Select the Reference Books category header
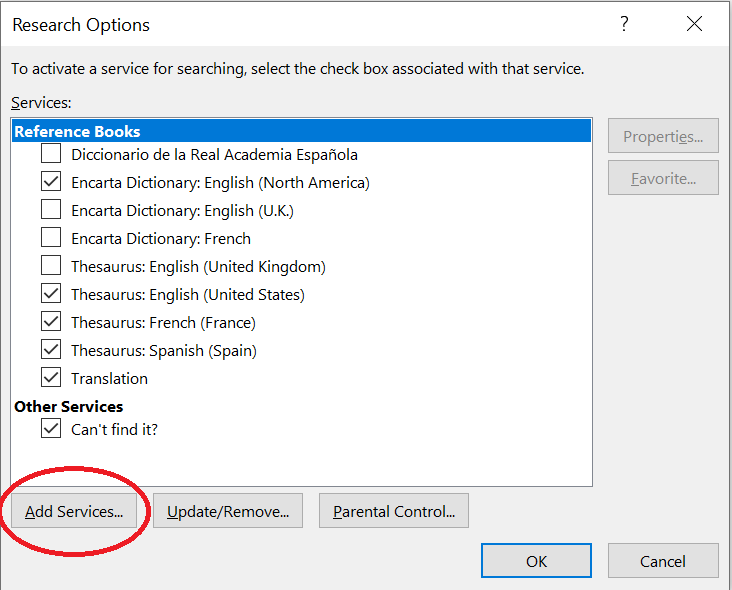732x590 pixels. [x=302, y=131]
